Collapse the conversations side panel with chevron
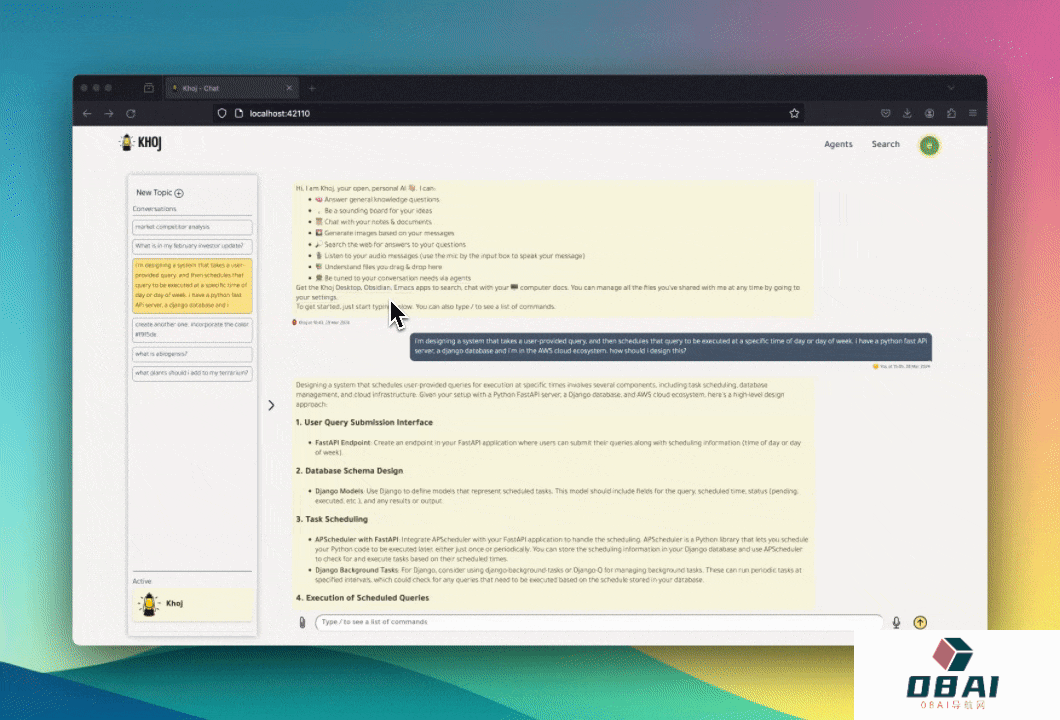The height and width of the screenshot is (720, 1060). point(270,405)
